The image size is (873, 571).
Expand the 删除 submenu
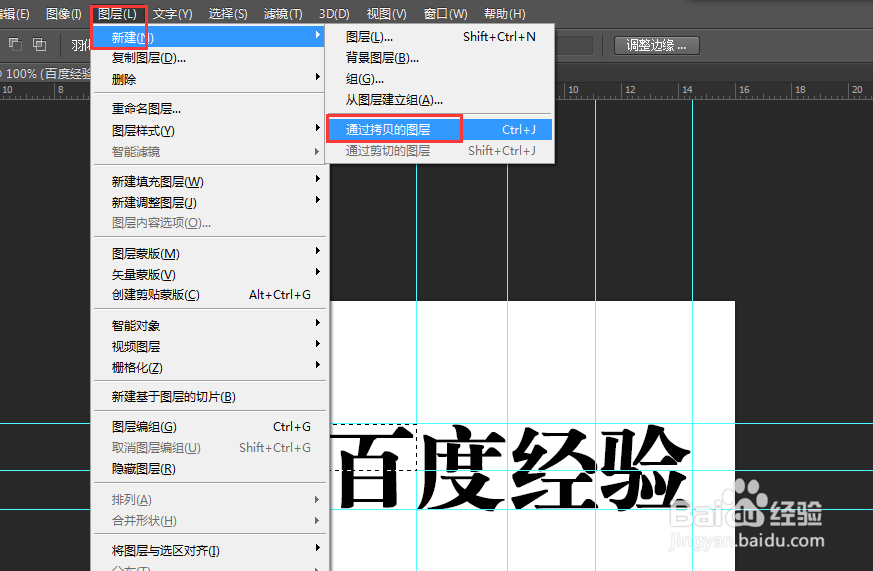pyautogui.click(x=209, y=79)
